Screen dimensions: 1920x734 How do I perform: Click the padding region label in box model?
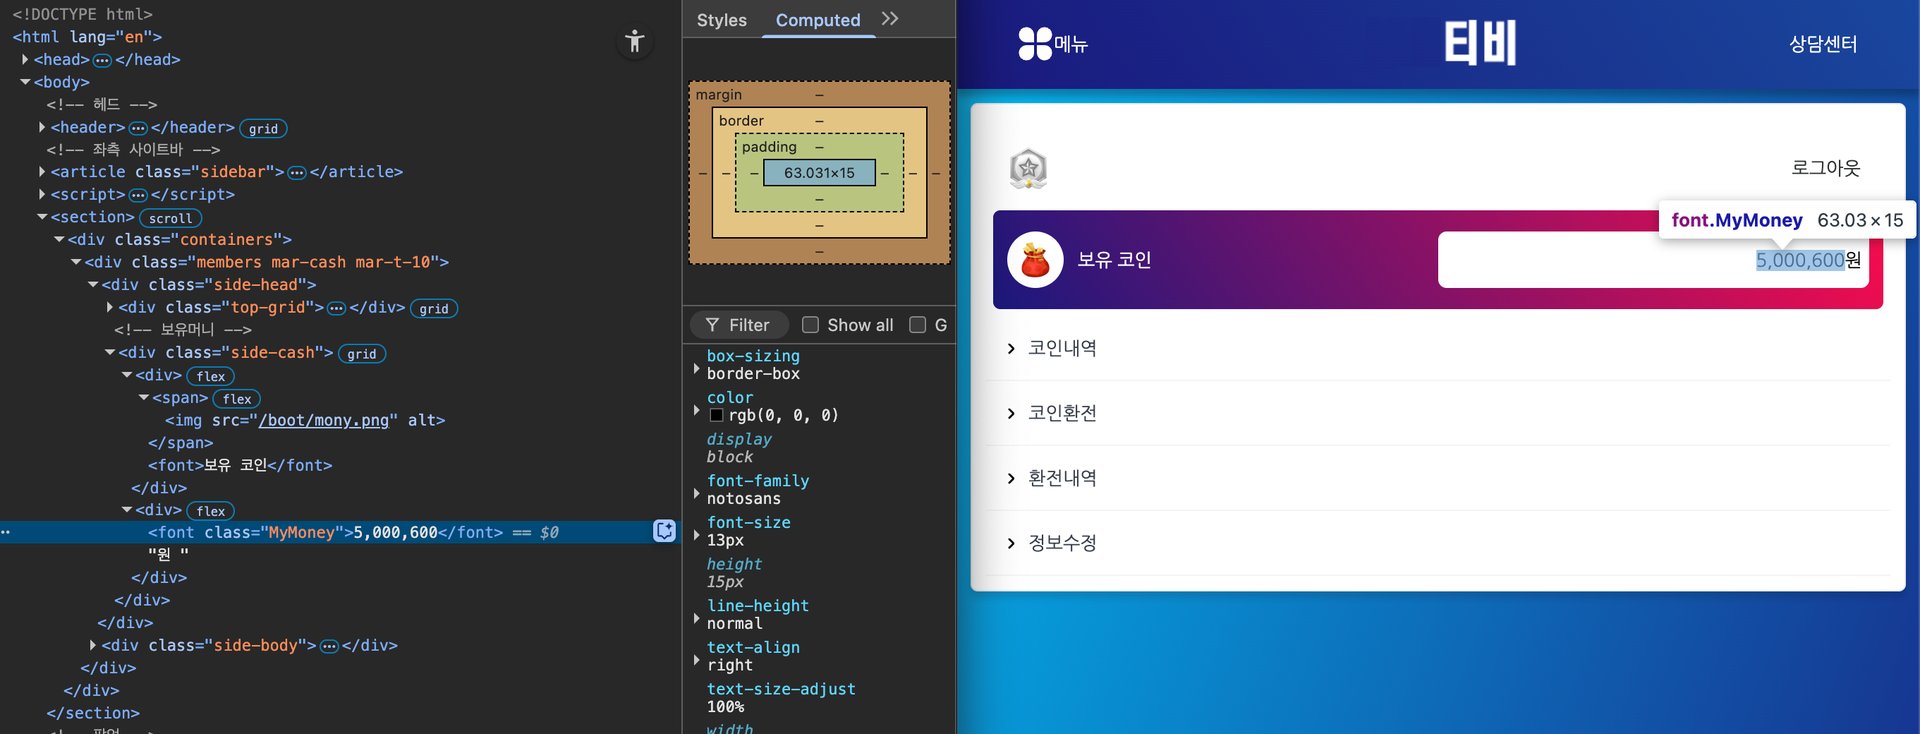[769, 147]
